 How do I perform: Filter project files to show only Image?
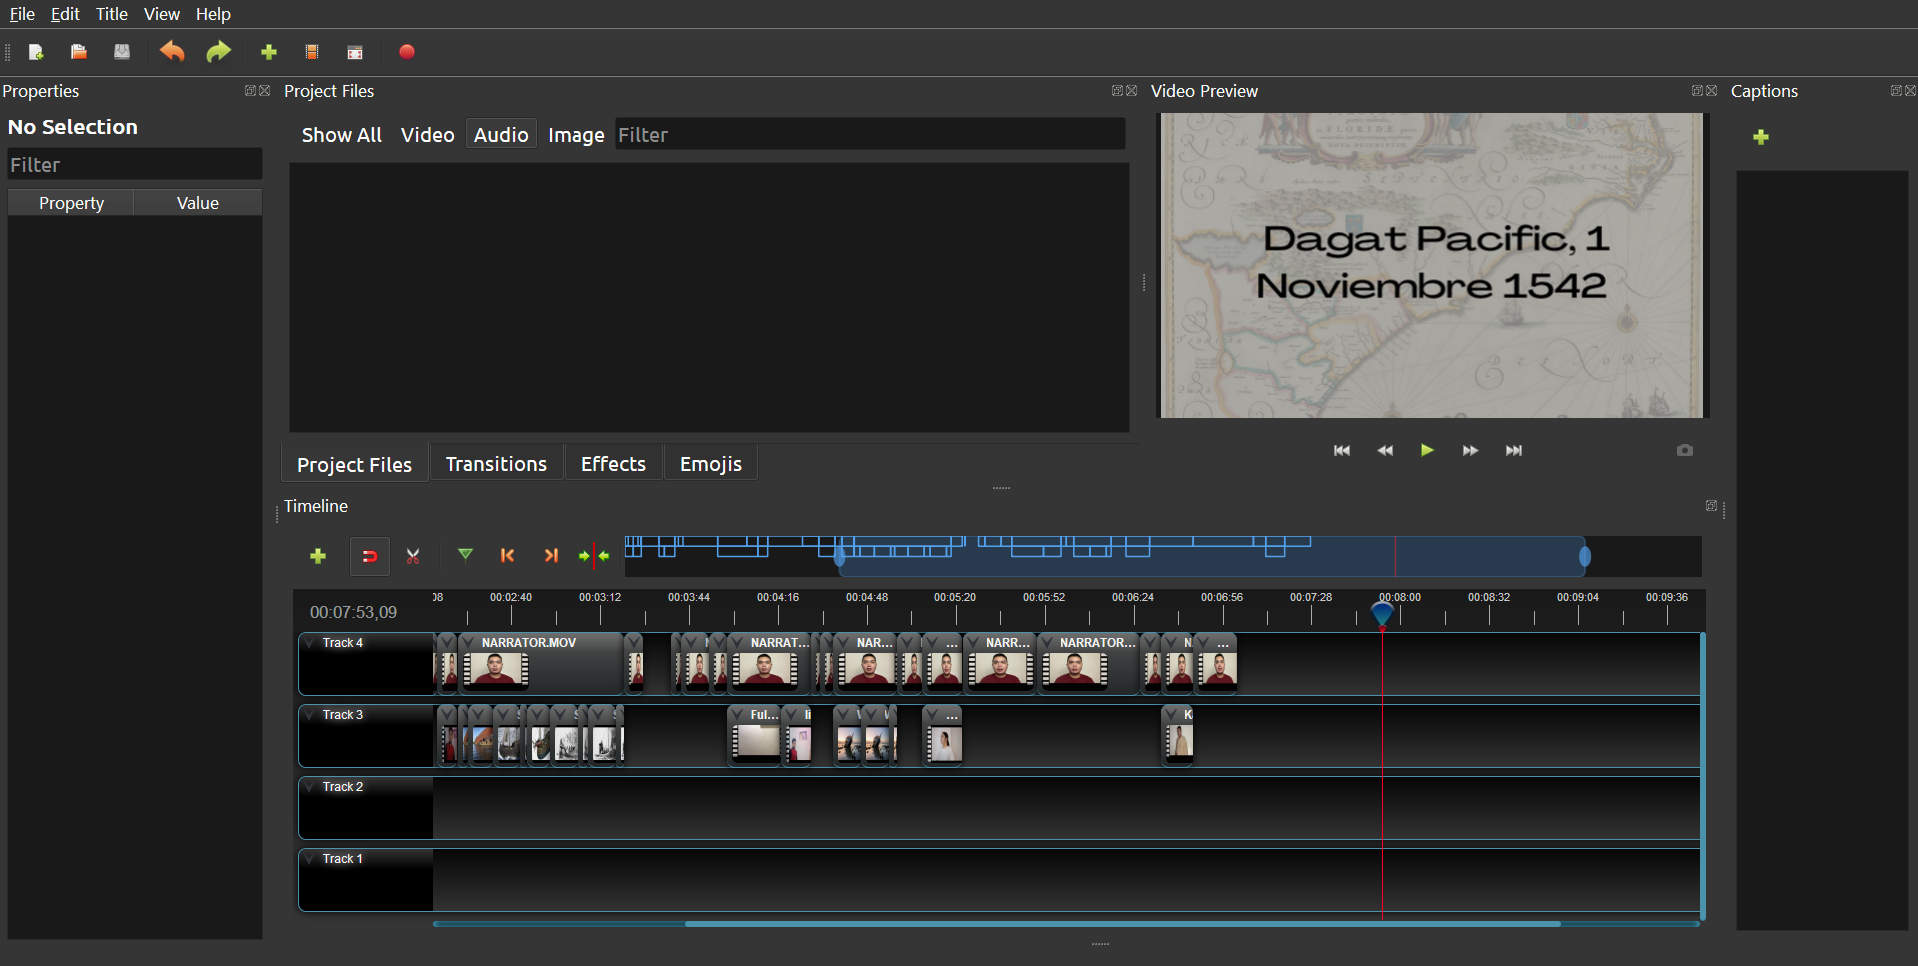[576, 134]
